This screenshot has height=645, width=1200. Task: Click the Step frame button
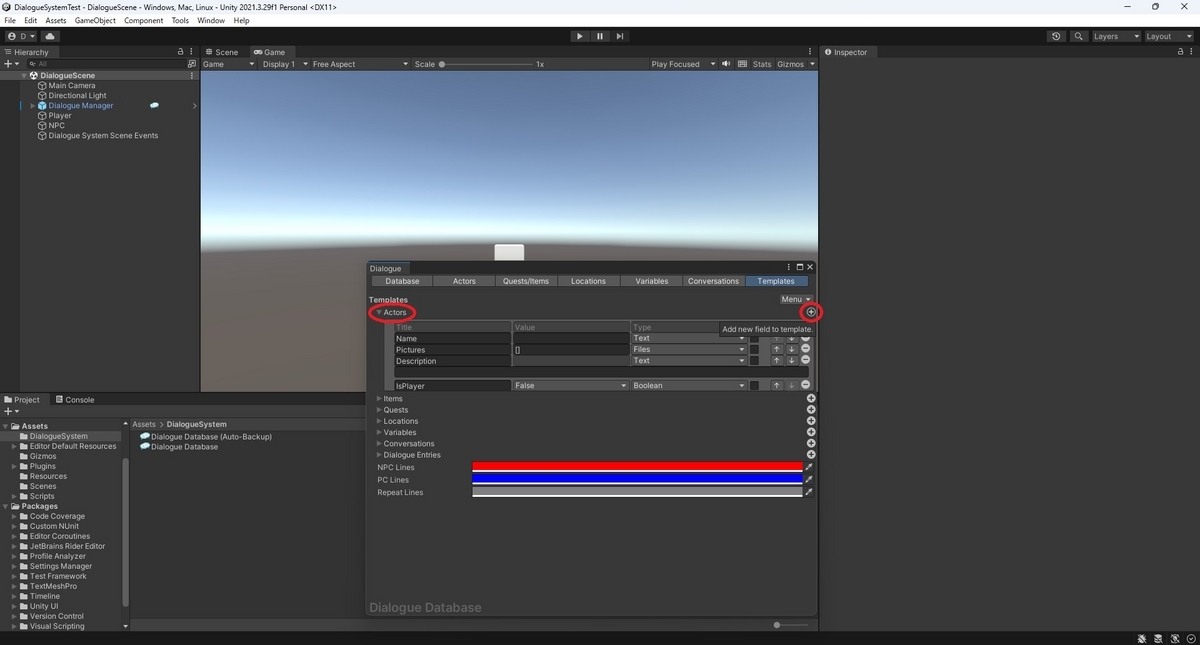[x=620, y=36]
